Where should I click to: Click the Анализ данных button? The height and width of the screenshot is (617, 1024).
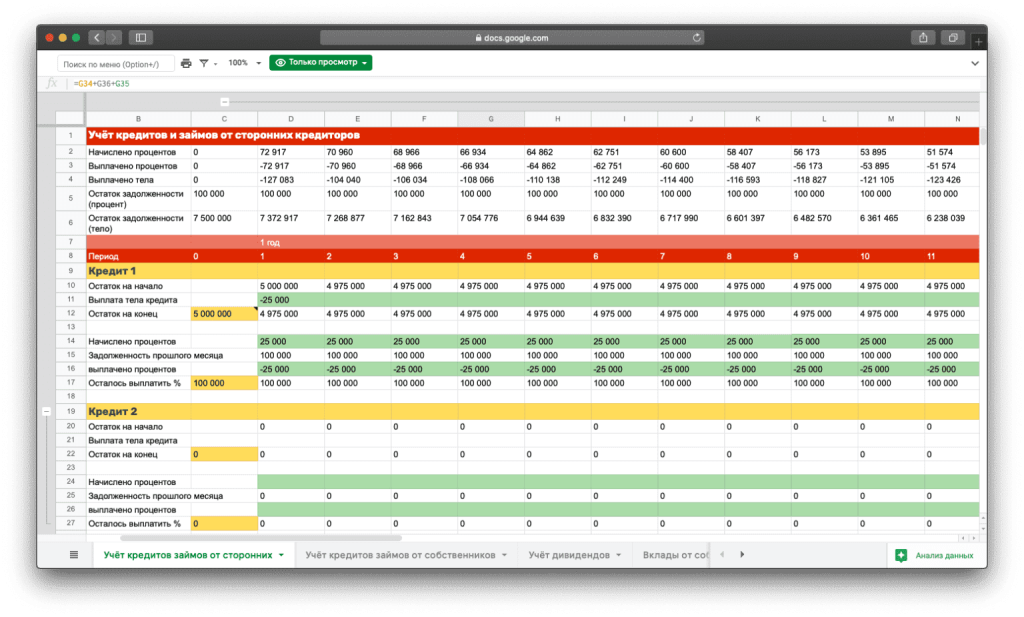click(x=934, y=555)
